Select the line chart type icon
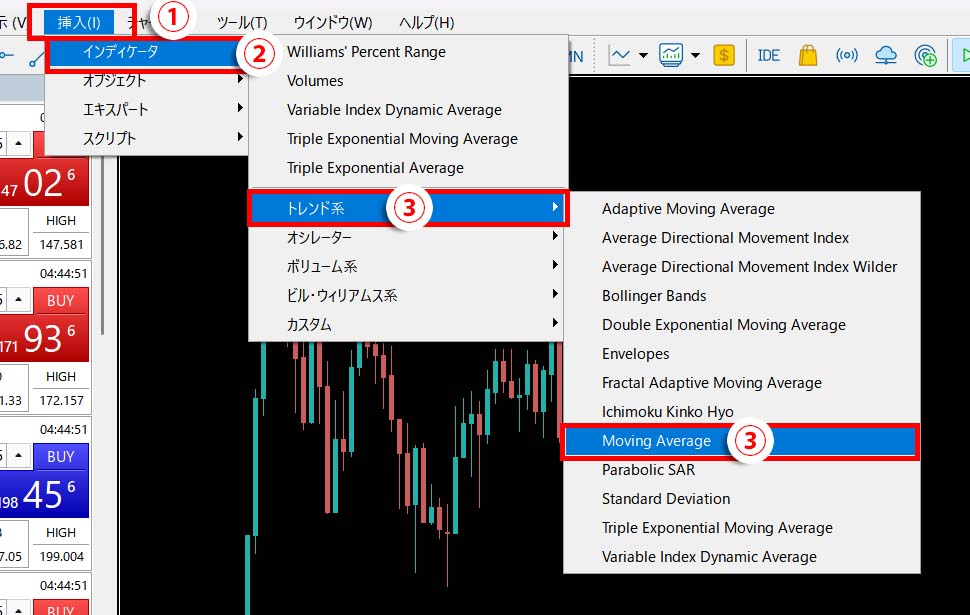The width and height of the screenshot is (970, 615). tap(619, 56)
